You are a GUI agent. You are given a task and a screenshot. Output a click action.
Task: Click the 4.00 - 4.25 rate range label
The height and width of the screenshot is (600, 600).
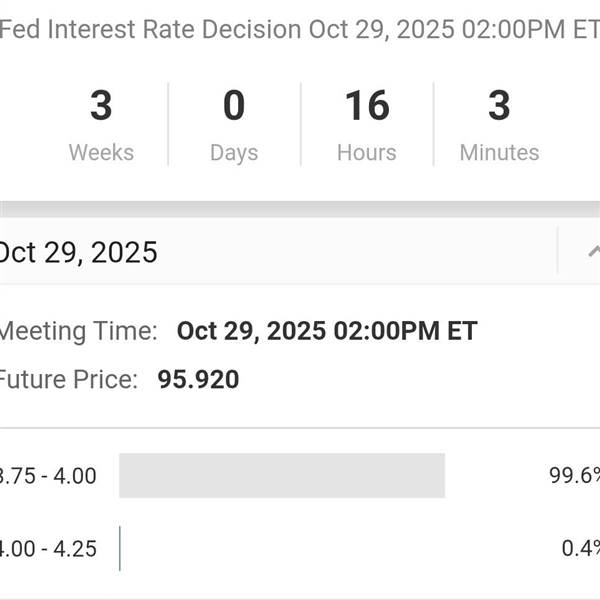click(48, 549)
